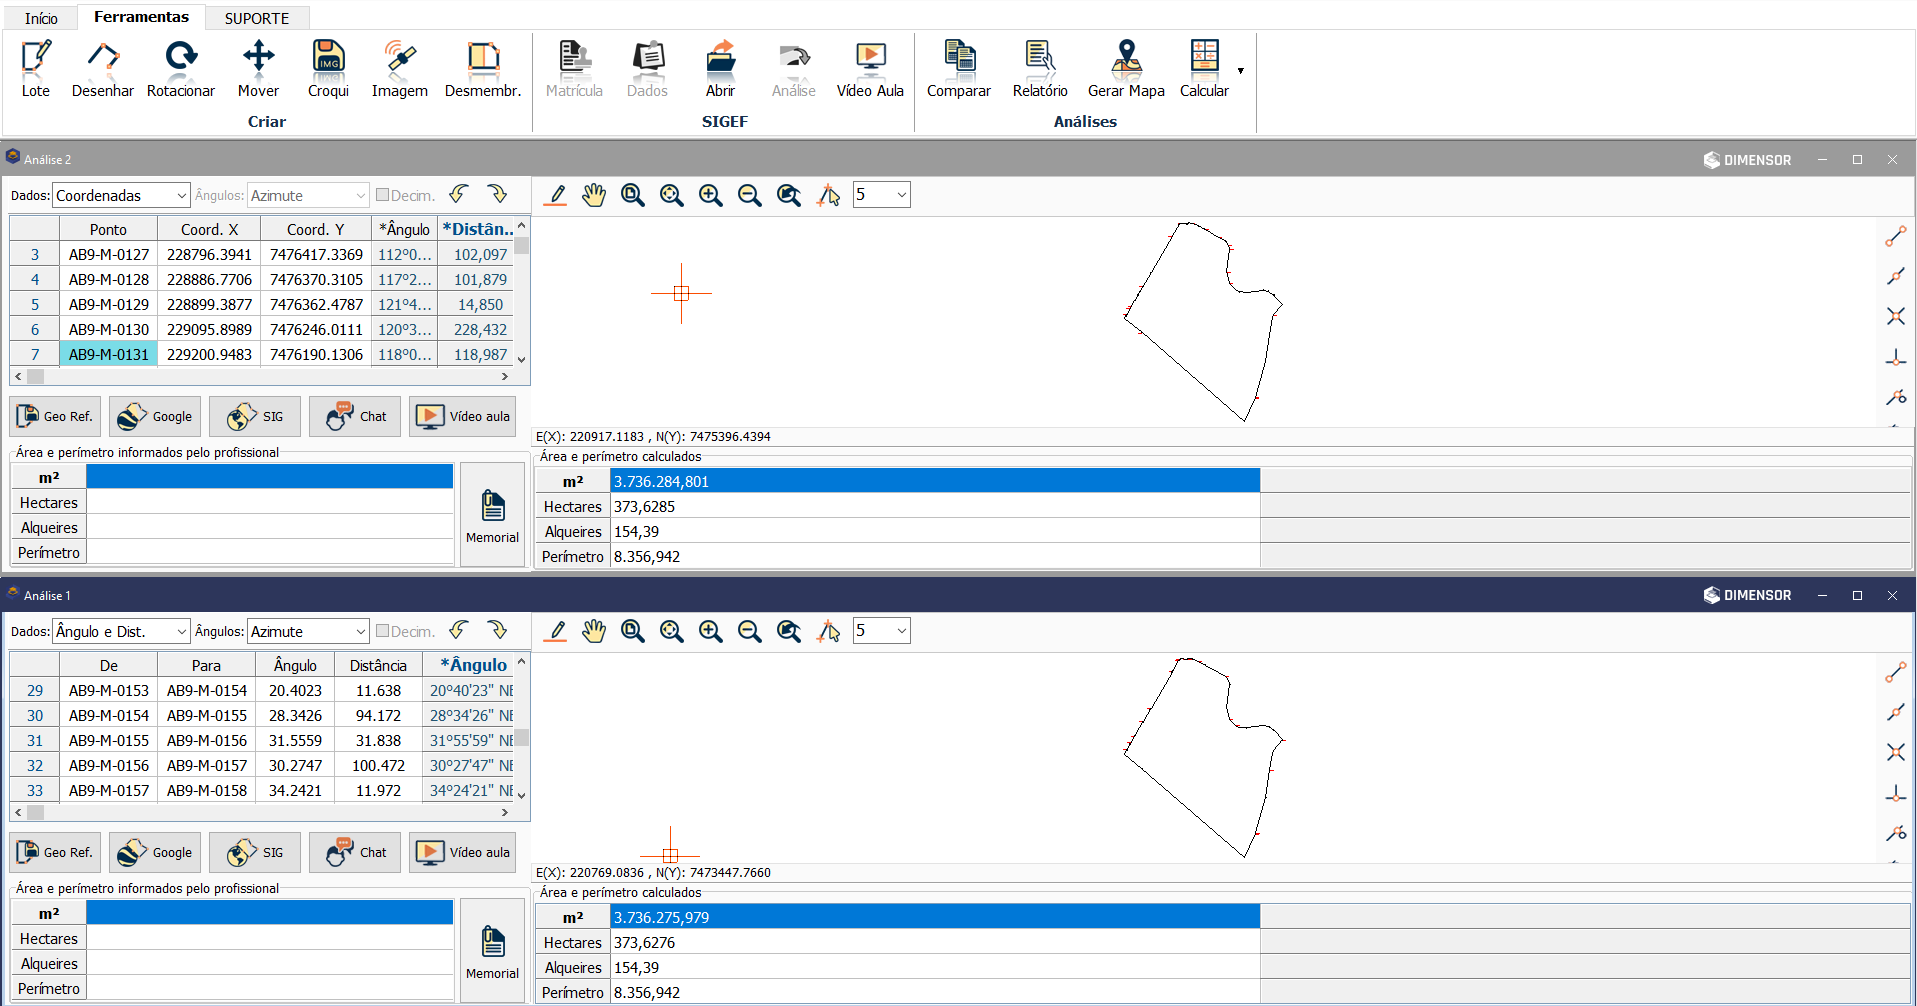Open Ângulos Azimute dropdown in Análise 1

click(308, 631)
